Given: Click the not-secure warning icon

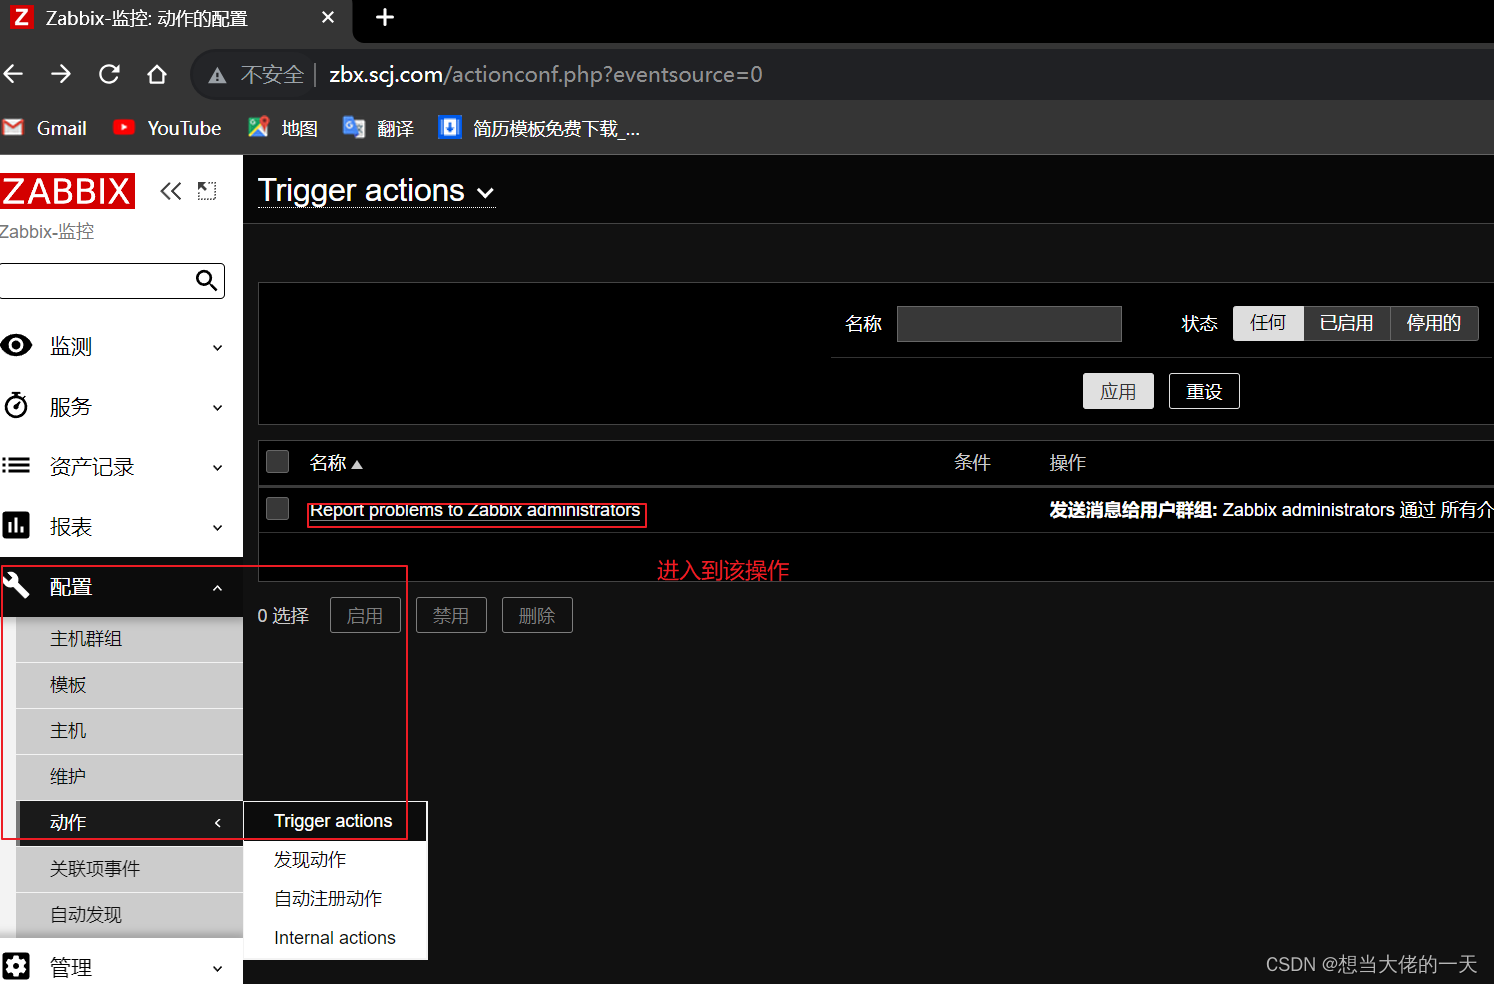Looking at the screenshot, I should point(217,75).
